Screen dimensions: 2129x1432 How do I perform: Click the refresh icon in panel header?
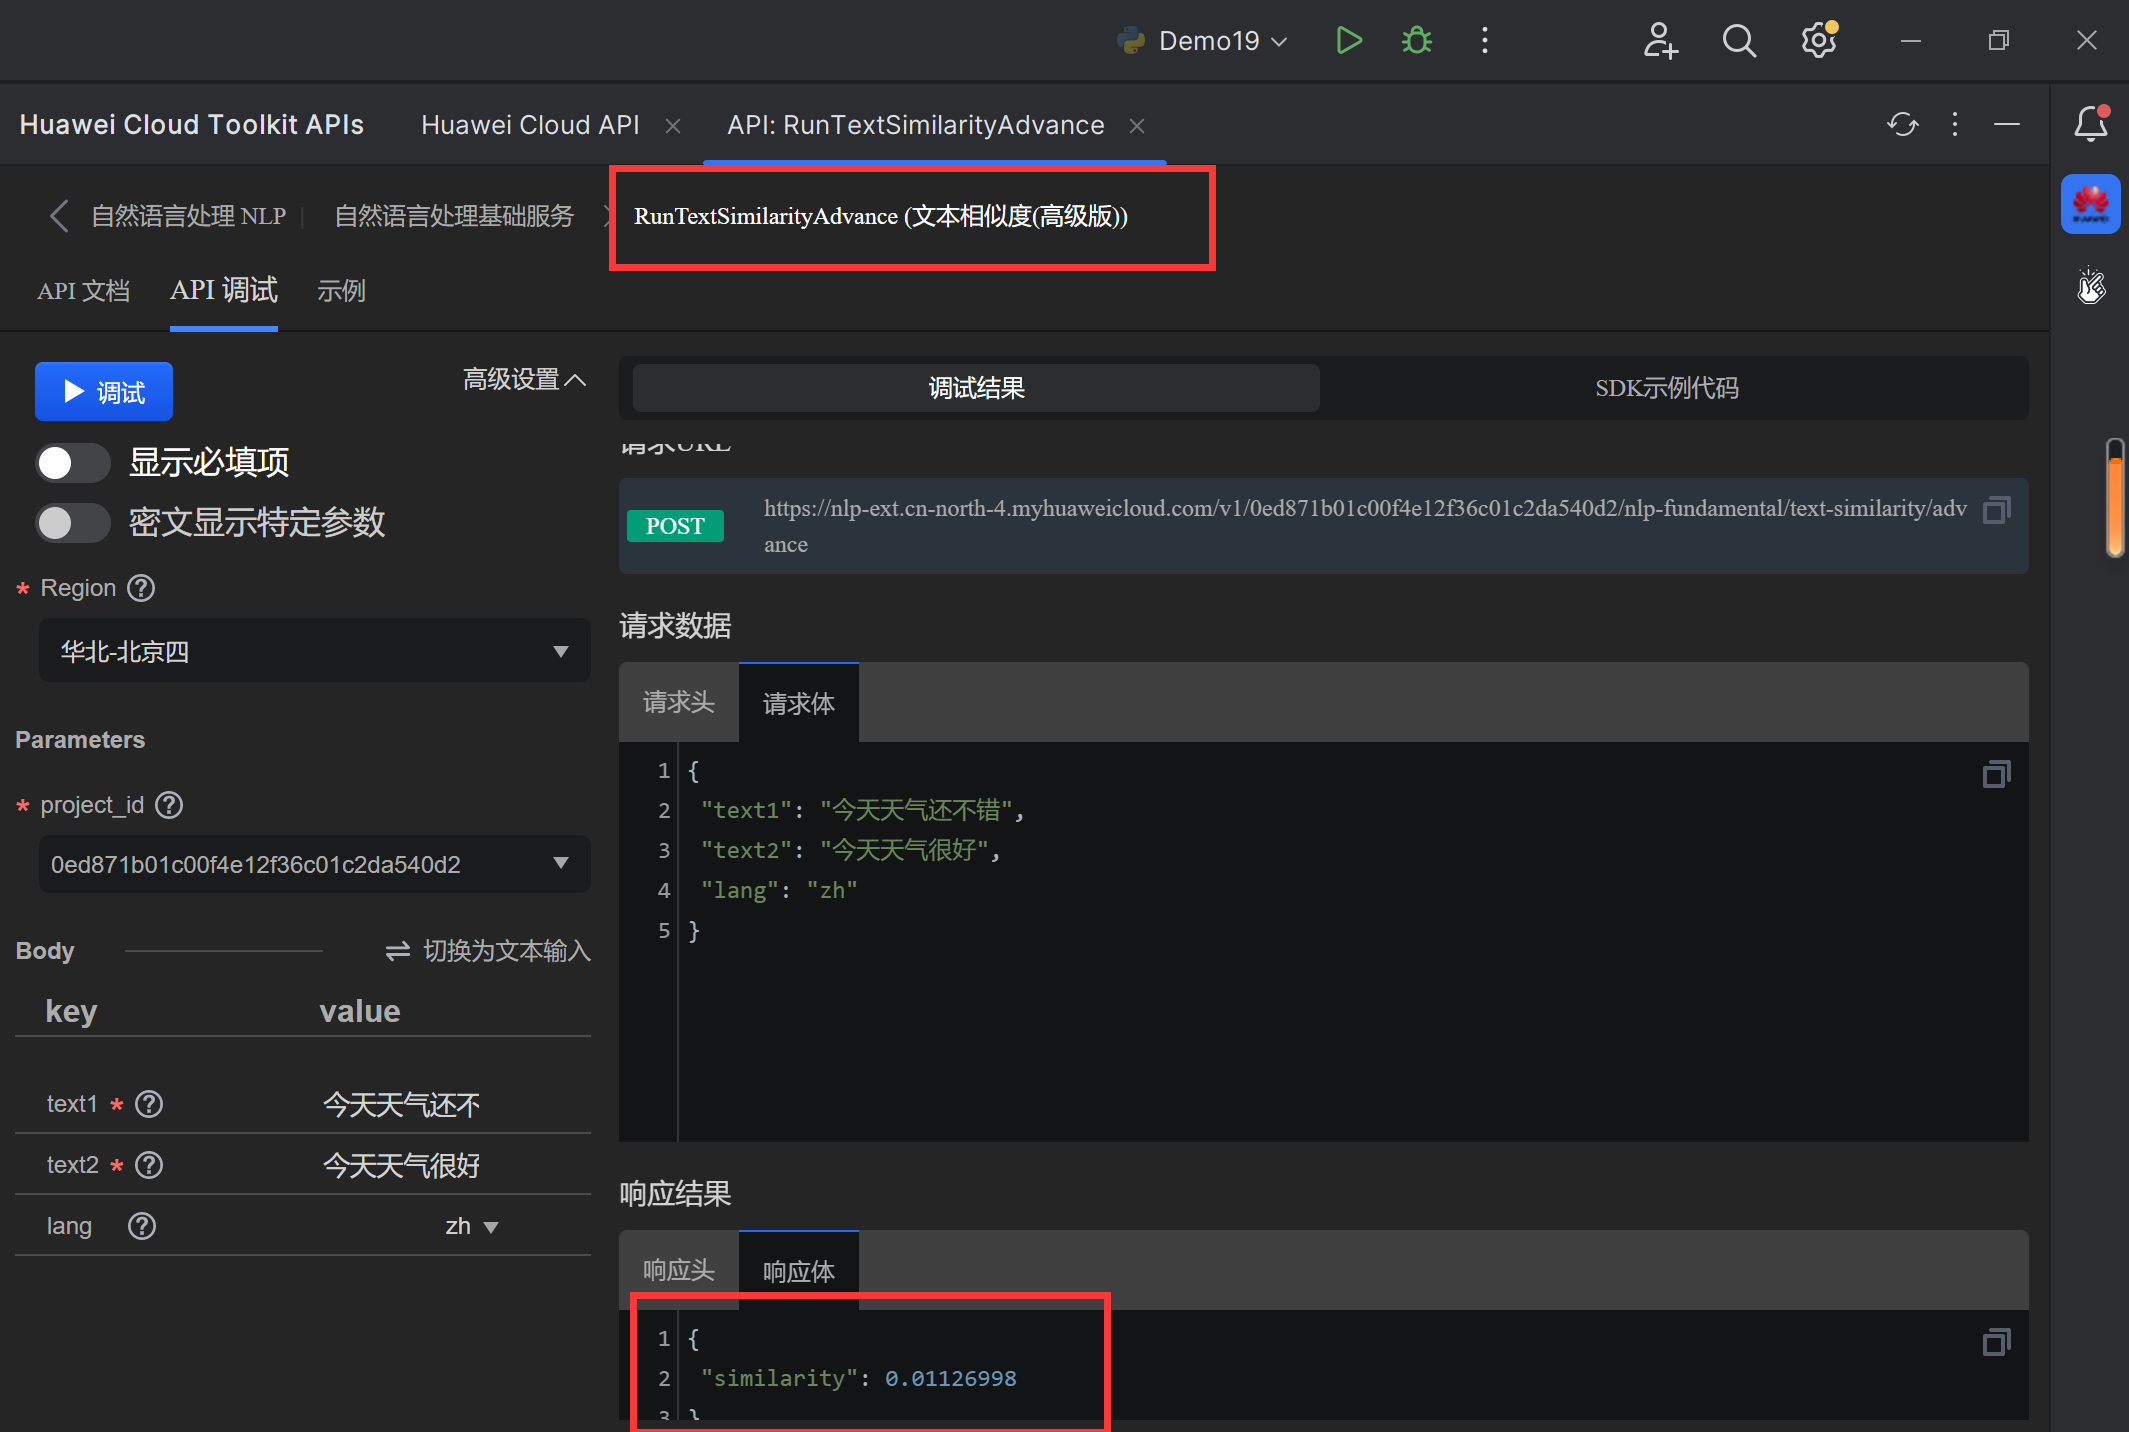tap(1902, 124)
